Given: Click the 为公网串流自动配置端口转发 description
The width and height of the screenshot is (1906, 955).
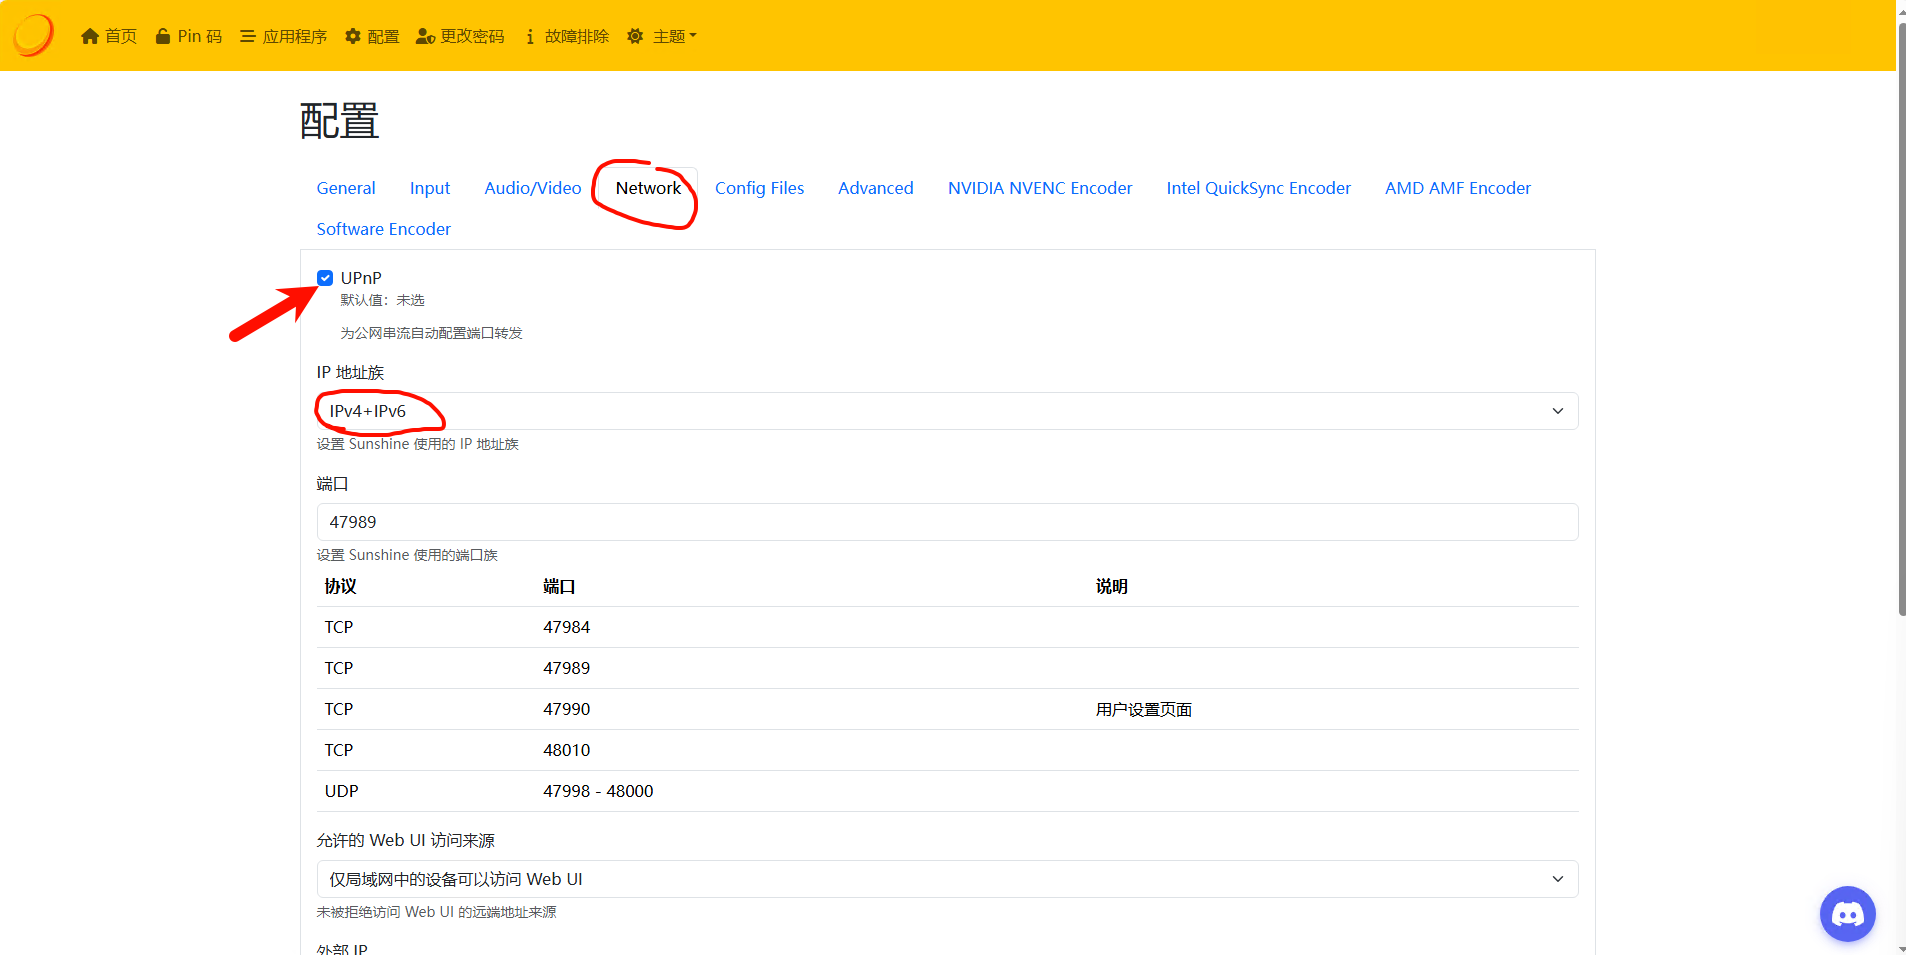Looking at the screenshot, I should 431,333.
